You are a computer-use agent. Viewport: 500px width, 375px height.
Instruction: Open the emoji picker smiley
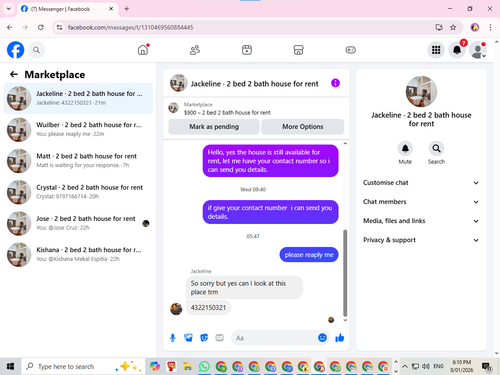click(322, 338)
